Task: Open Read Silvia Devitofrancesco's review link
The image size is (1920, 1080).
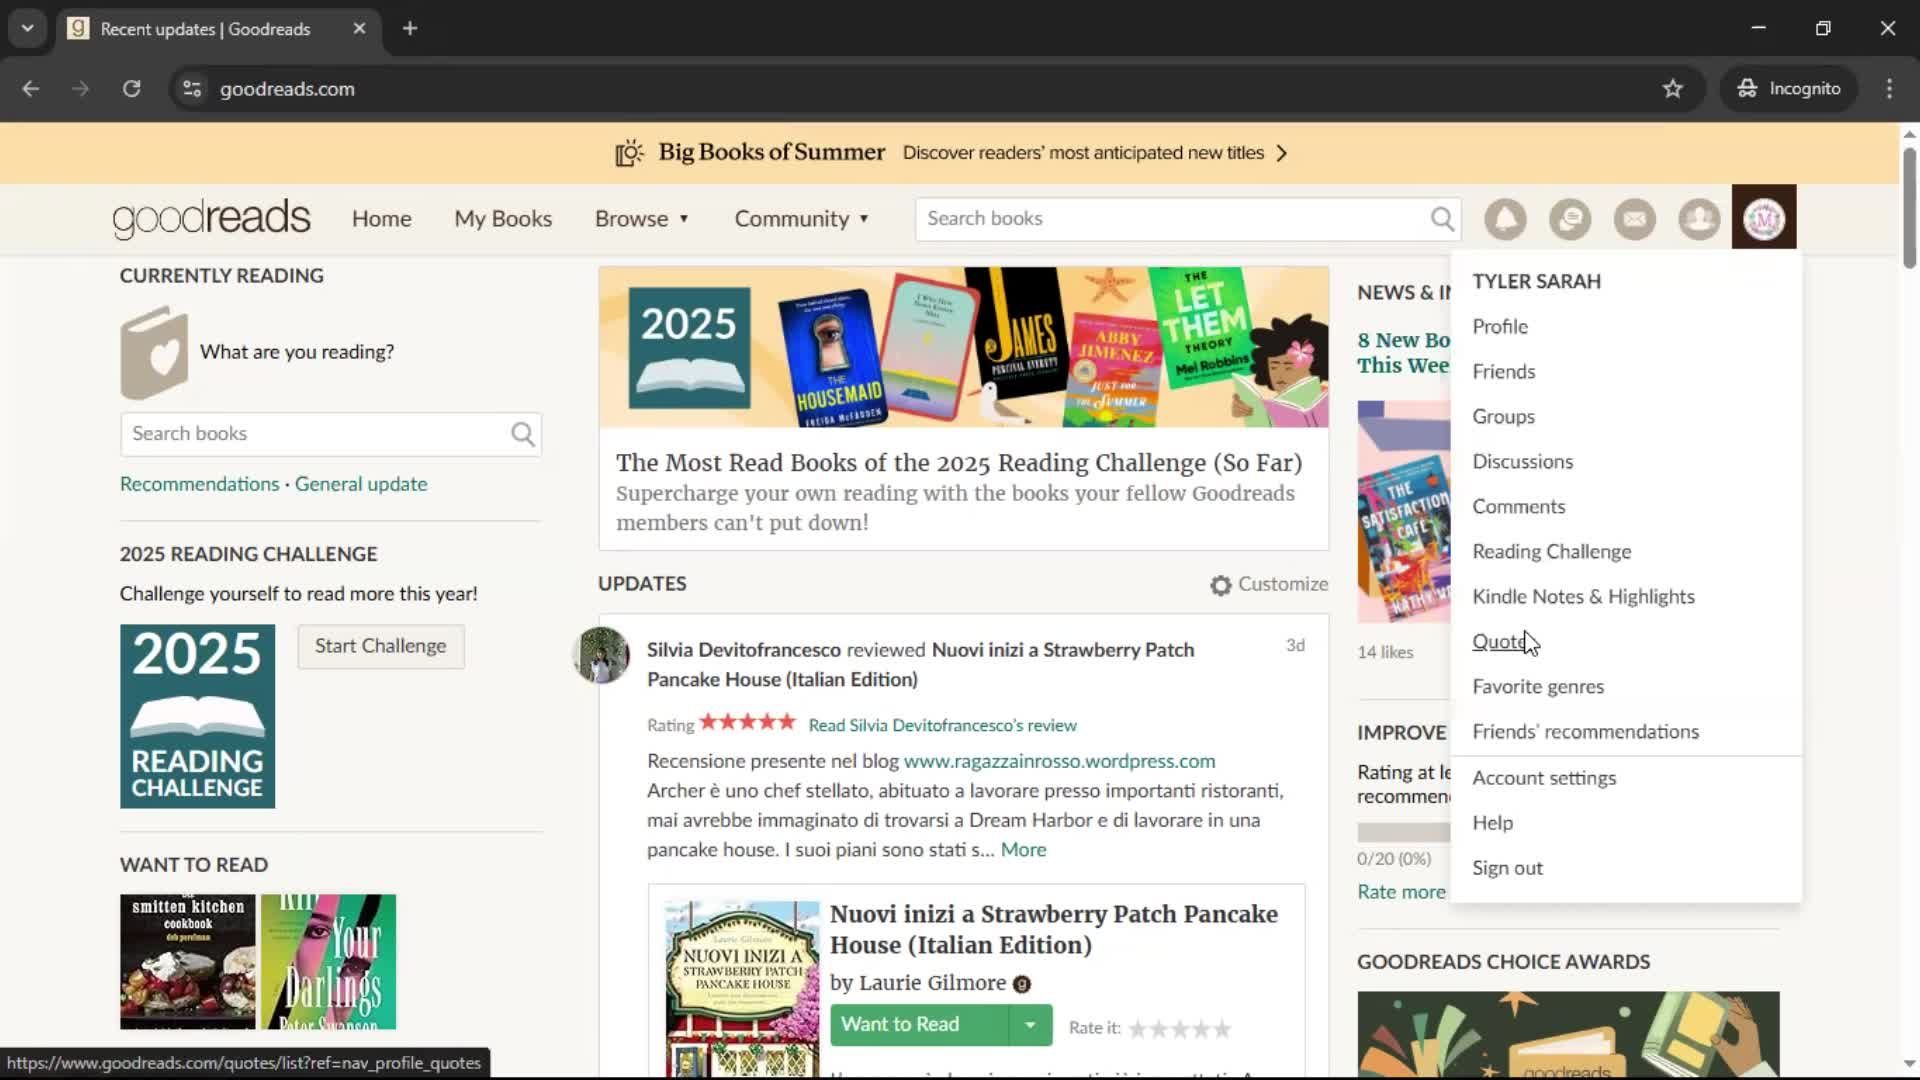Action: coord(942,726)
